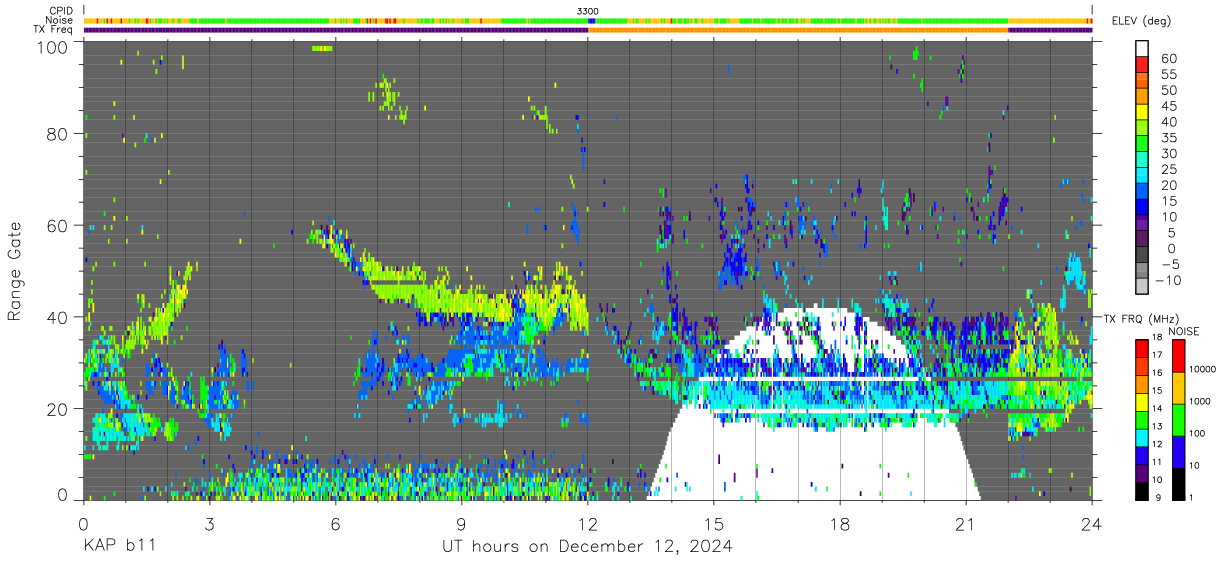The height and width of the screenshot is (567, 1228).
Task: Pick the red segment of ELEV colorbar
Action: point(1141,63)
